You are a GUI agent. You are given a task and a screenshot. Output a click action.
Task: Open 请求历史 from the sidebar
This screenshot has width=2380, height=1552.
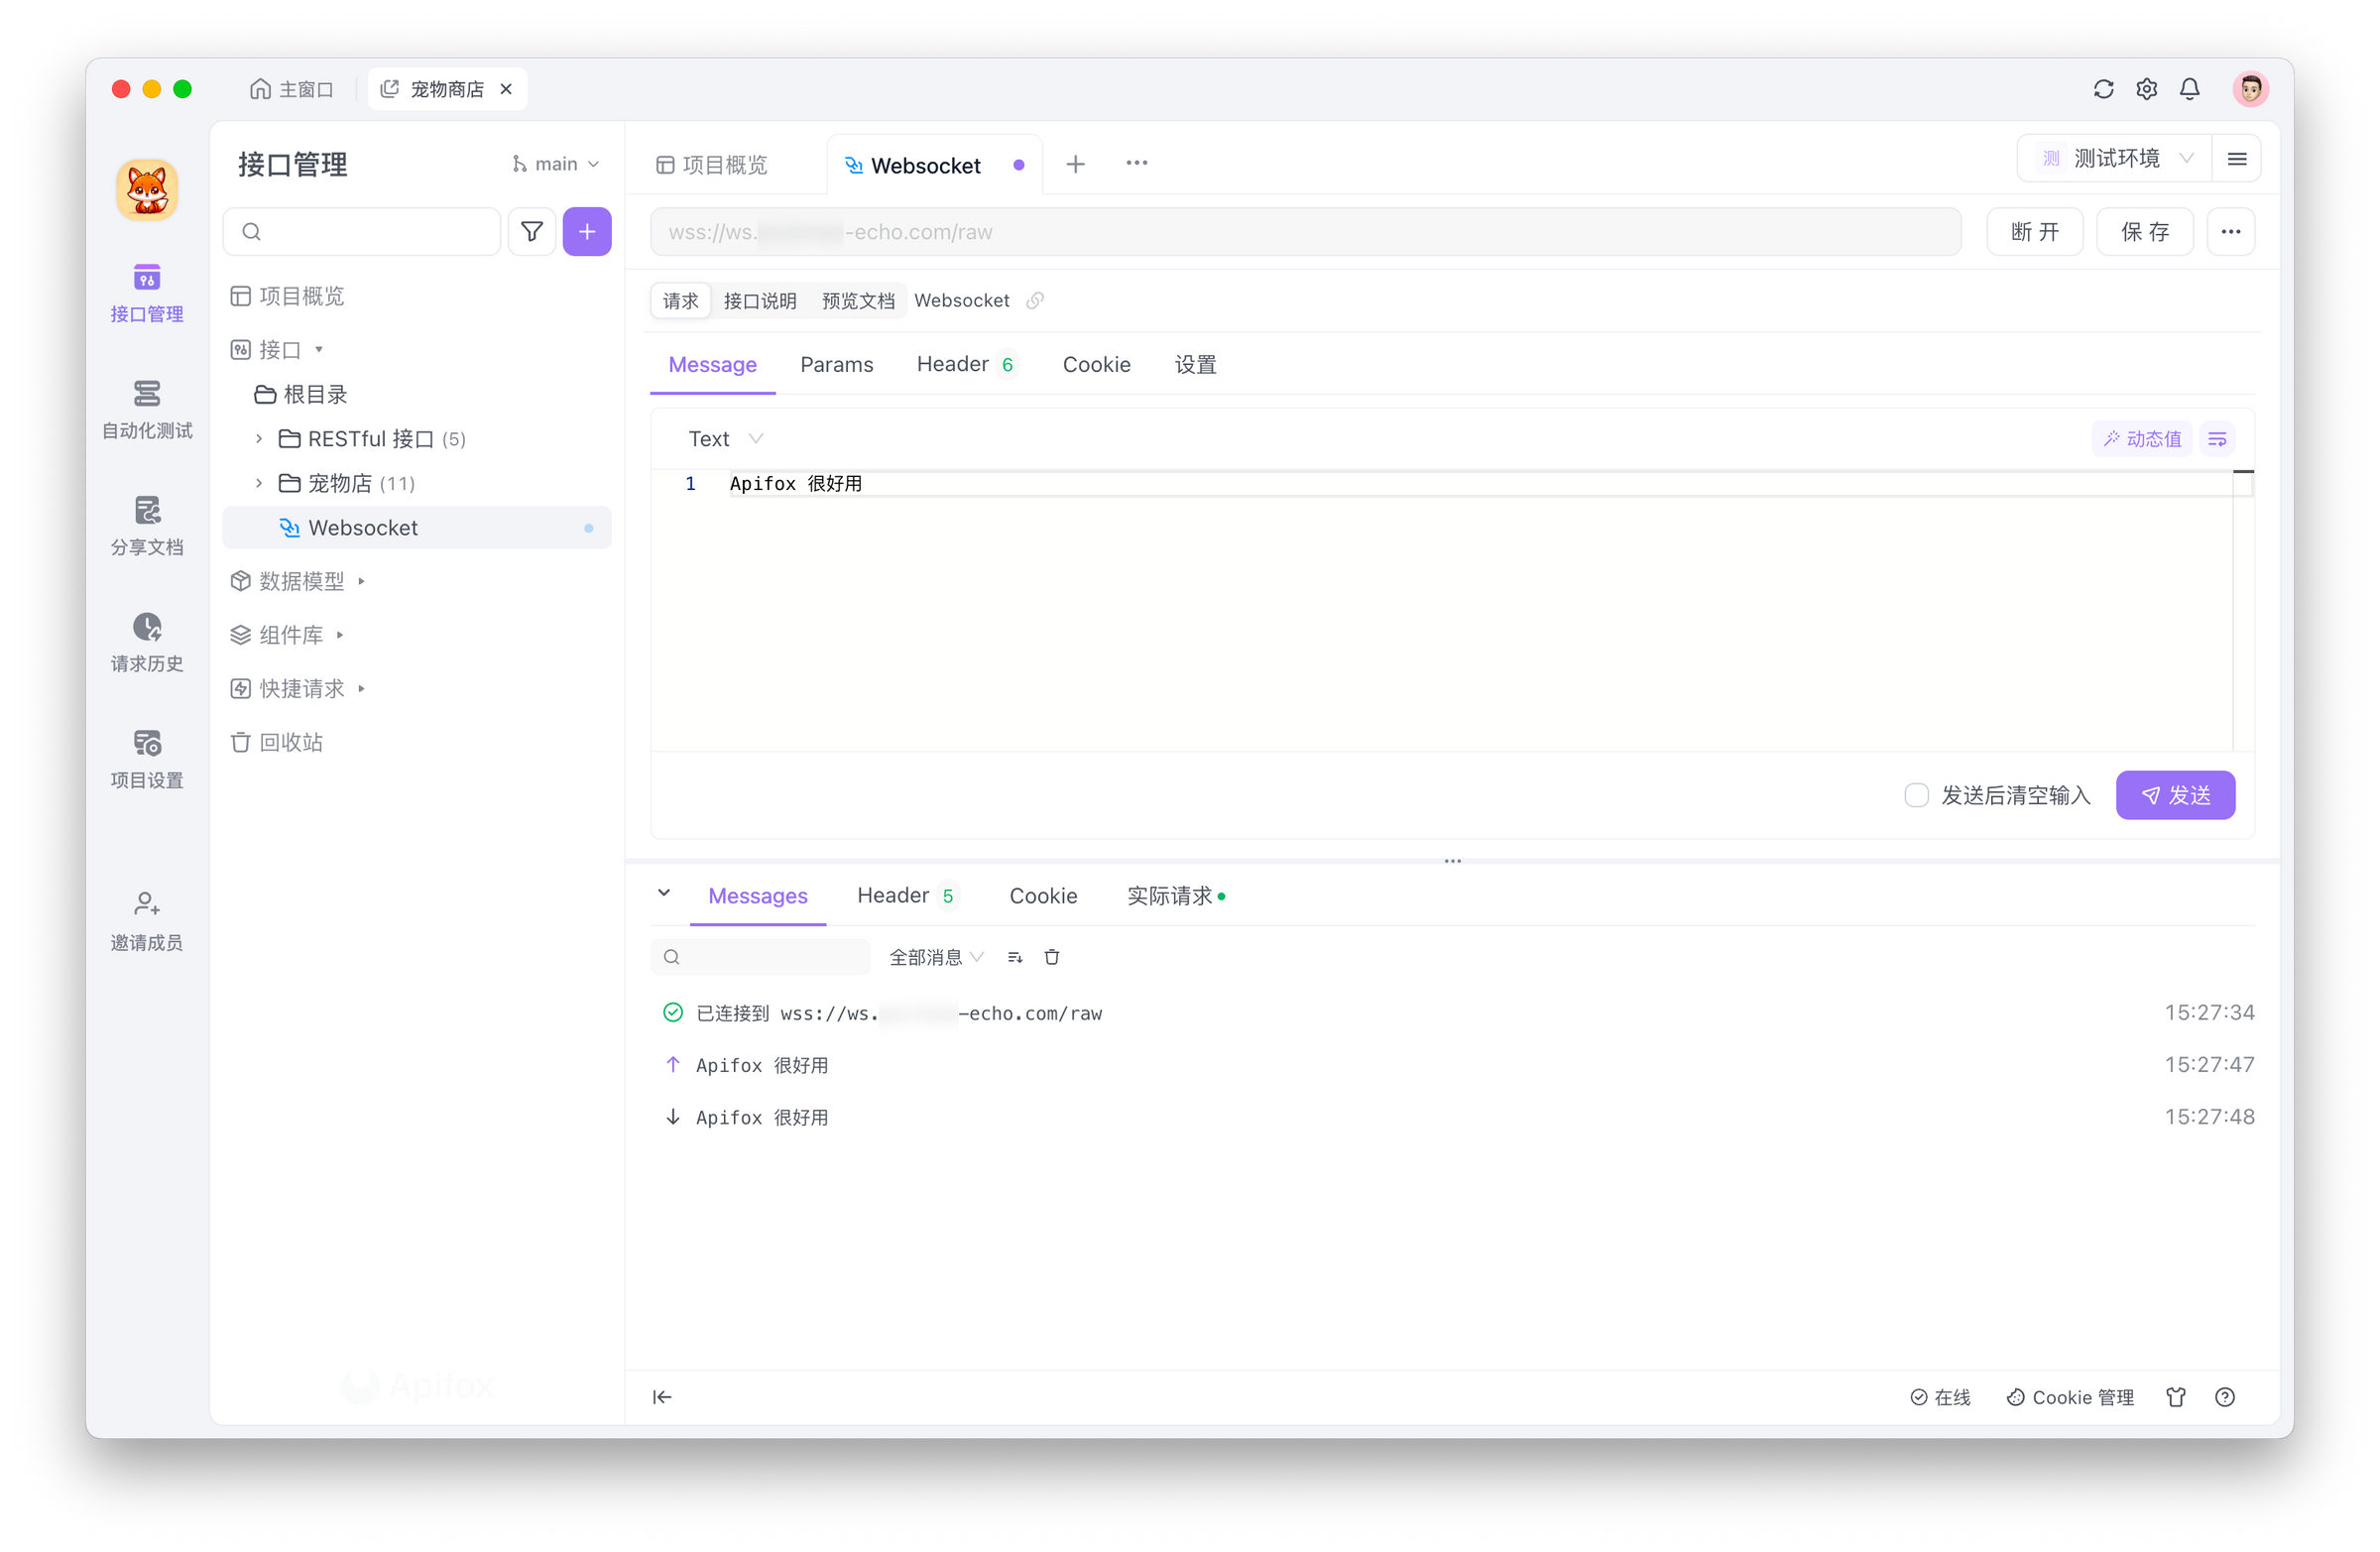tap(146, 643)
